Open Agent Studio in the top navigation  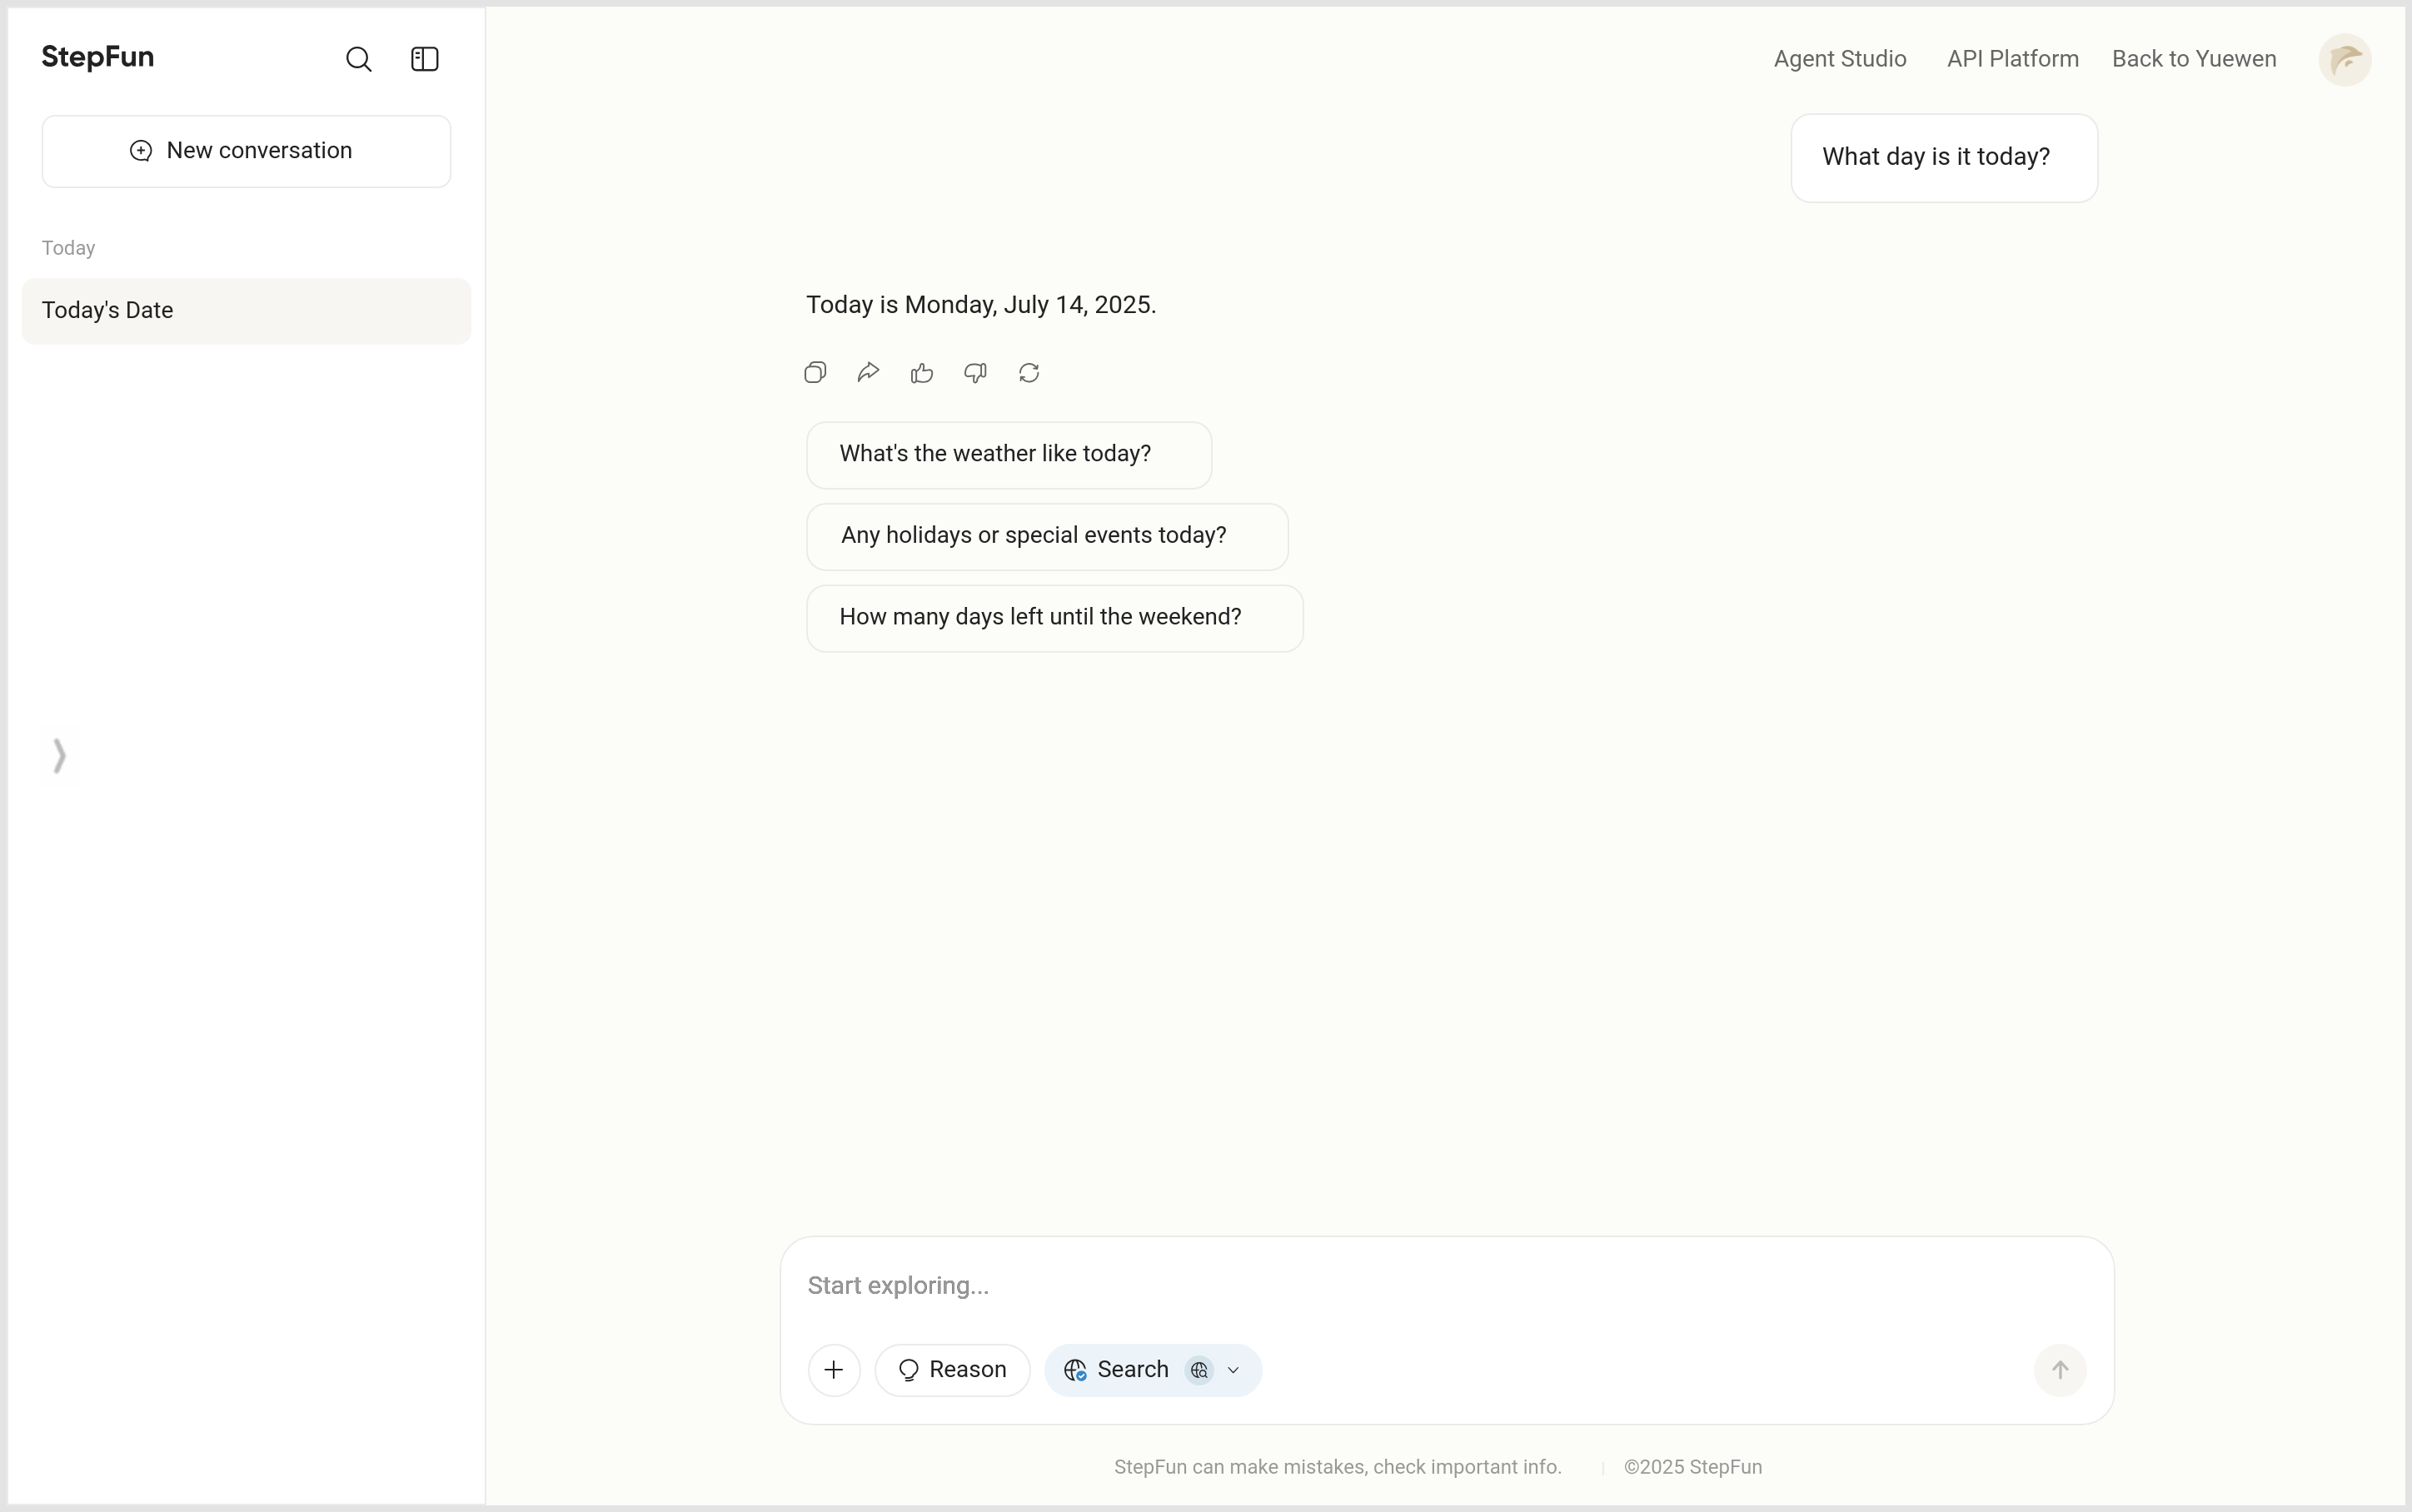coord(1840,59)
